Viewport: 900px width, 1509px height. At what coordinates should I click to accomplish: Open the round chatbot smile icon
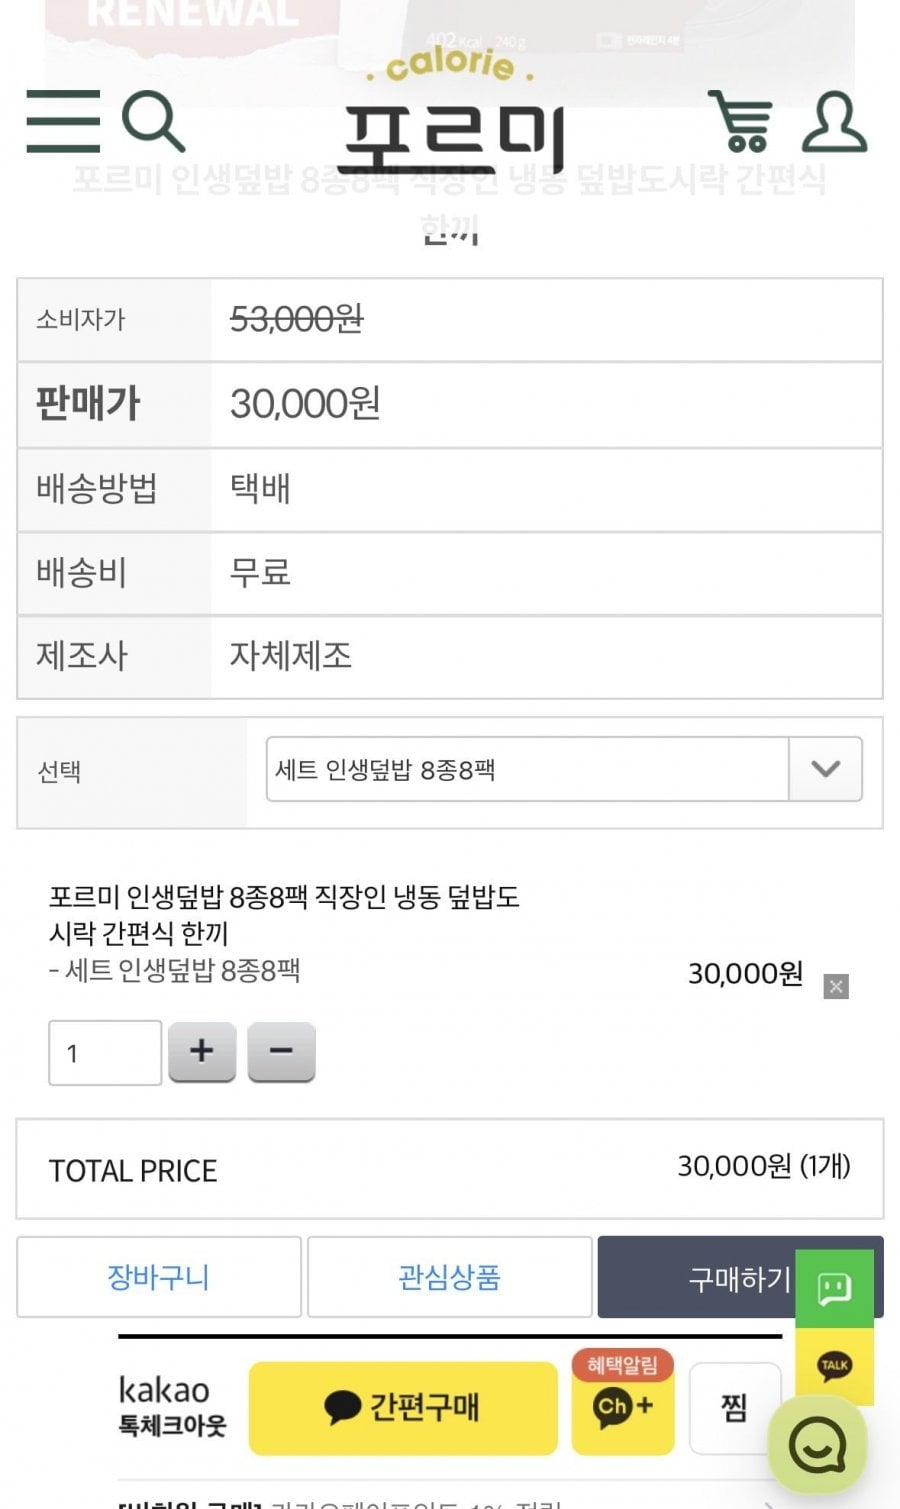817,1445
